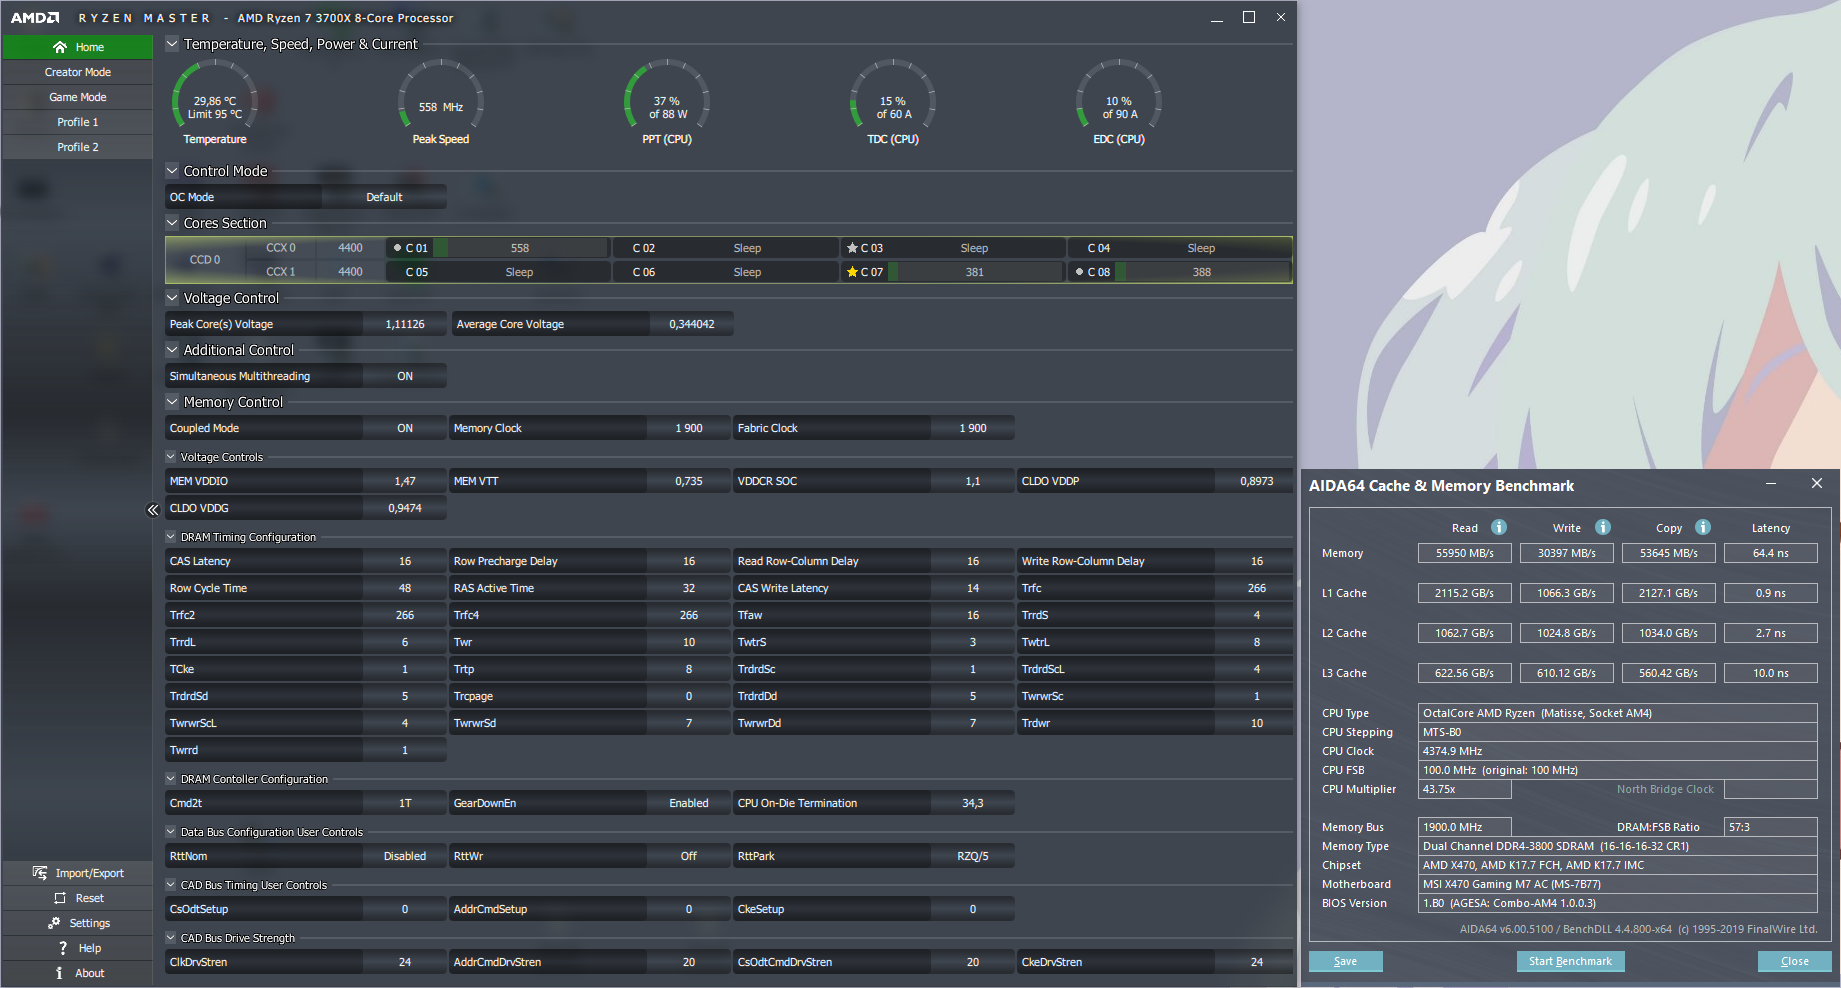Select Profile 1
1841x988 pixels.
(78, 122)
